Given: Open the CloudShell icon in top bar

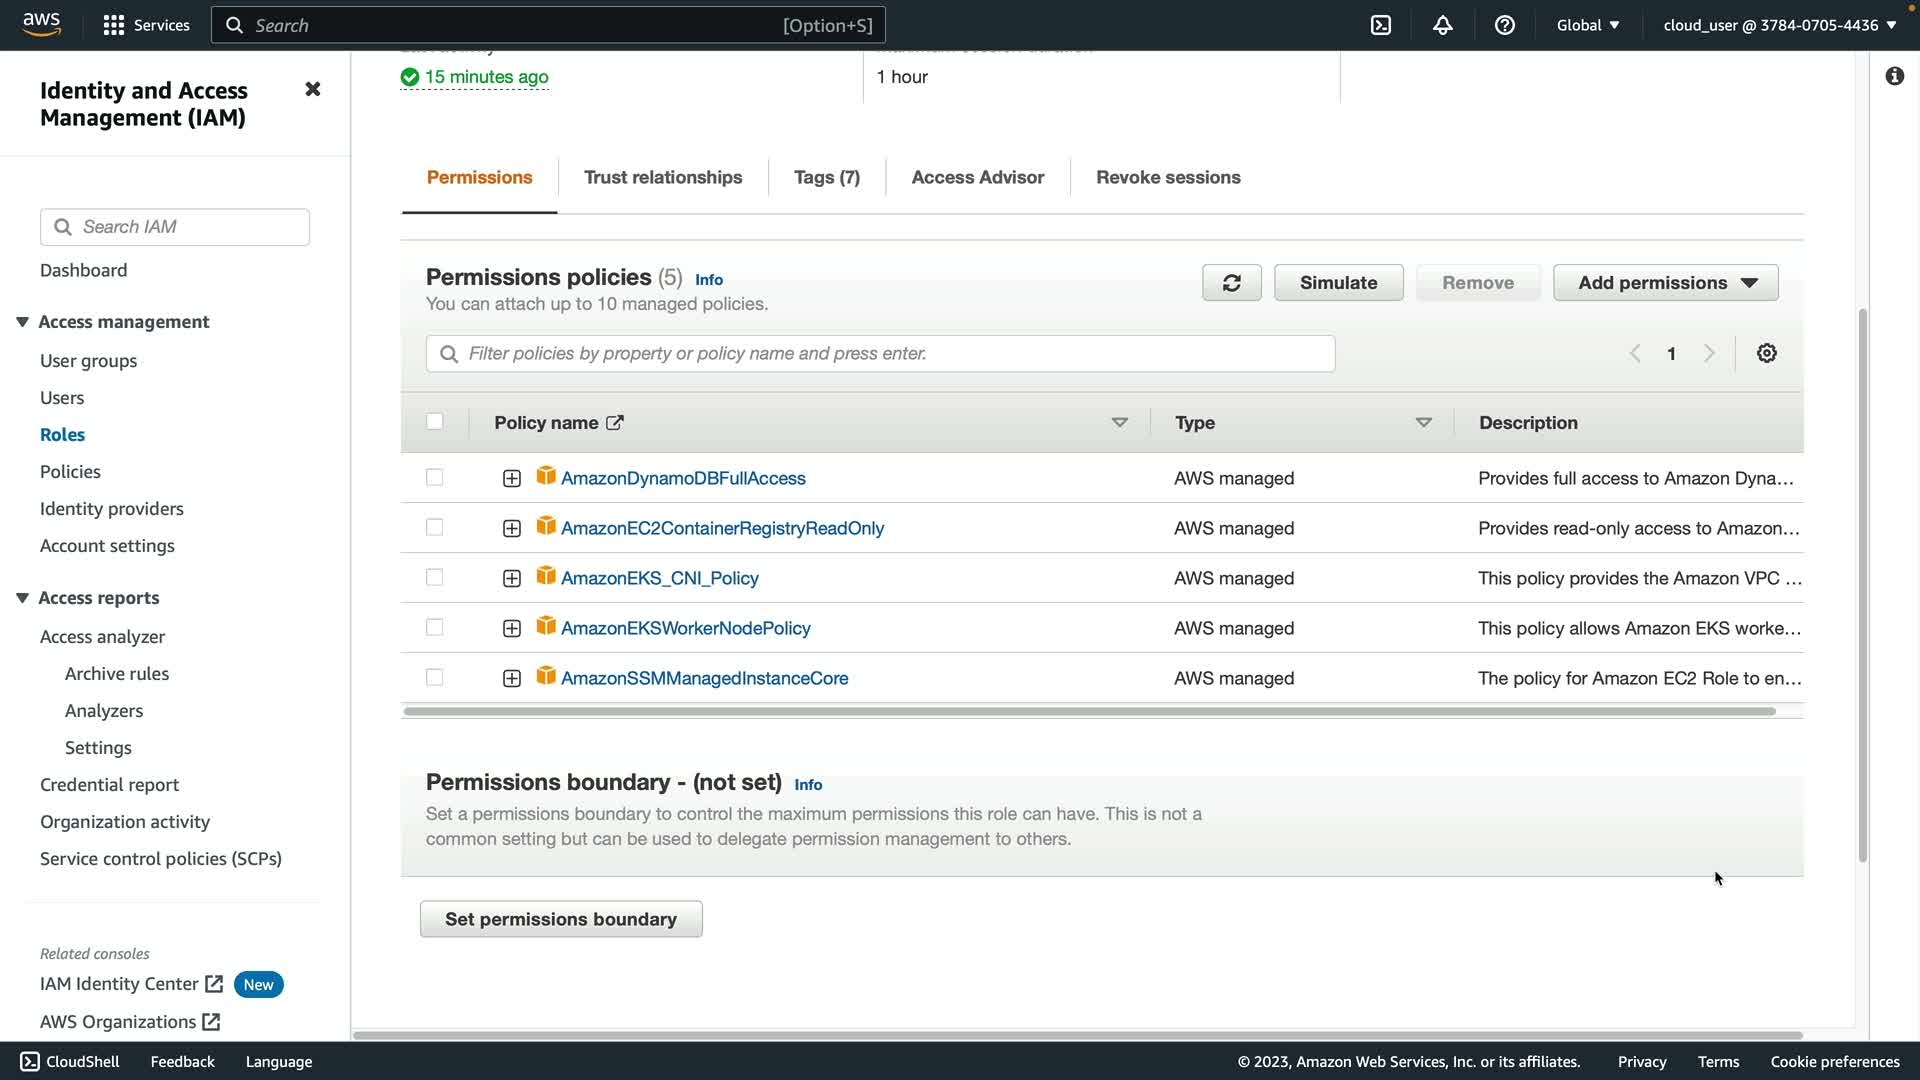Looking at the screenshot, I should (x=1381, y=25).
